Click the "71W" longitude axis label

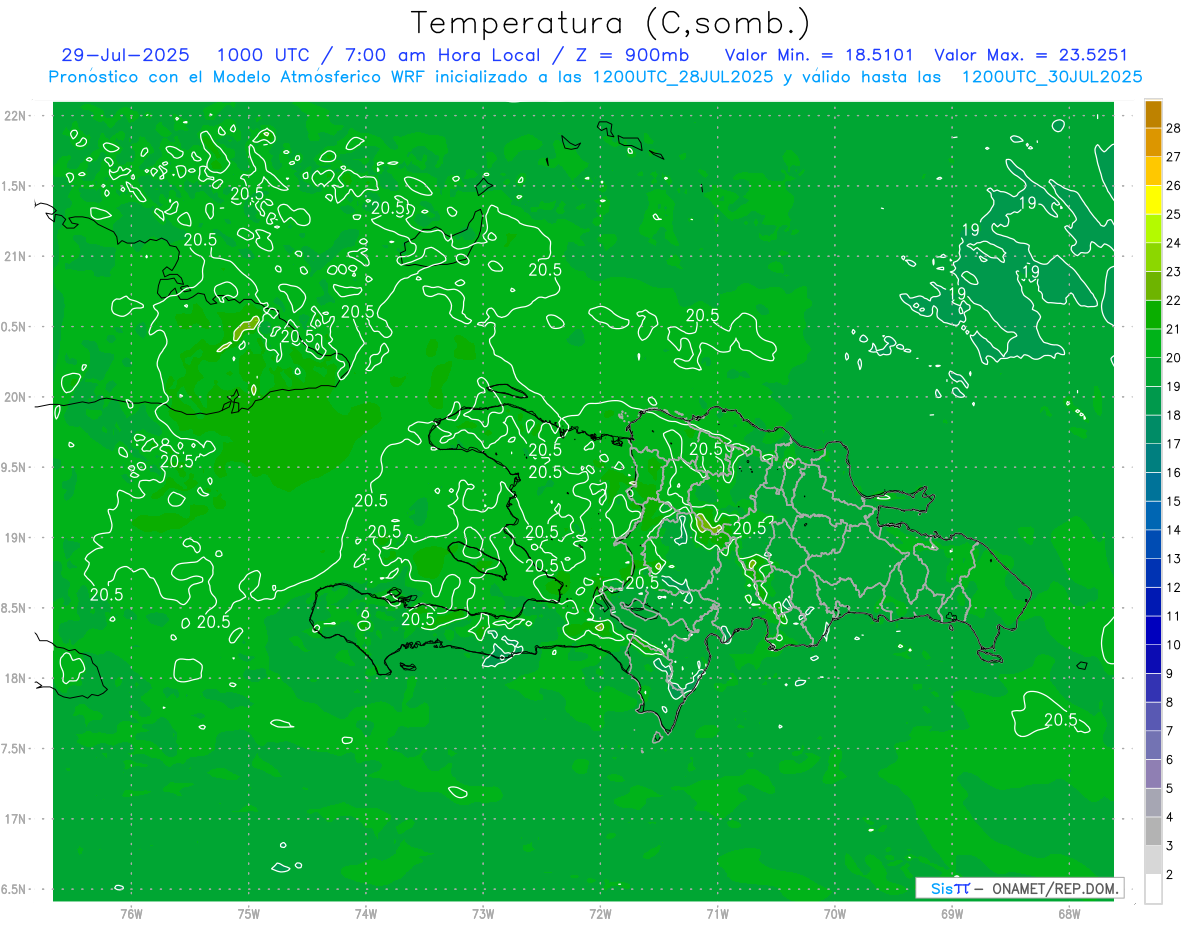717,912
